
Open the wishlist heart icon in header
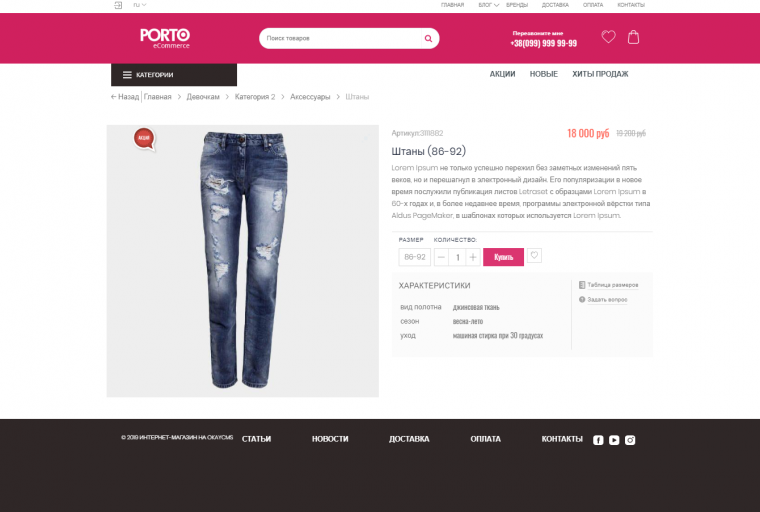click(608, 37)
